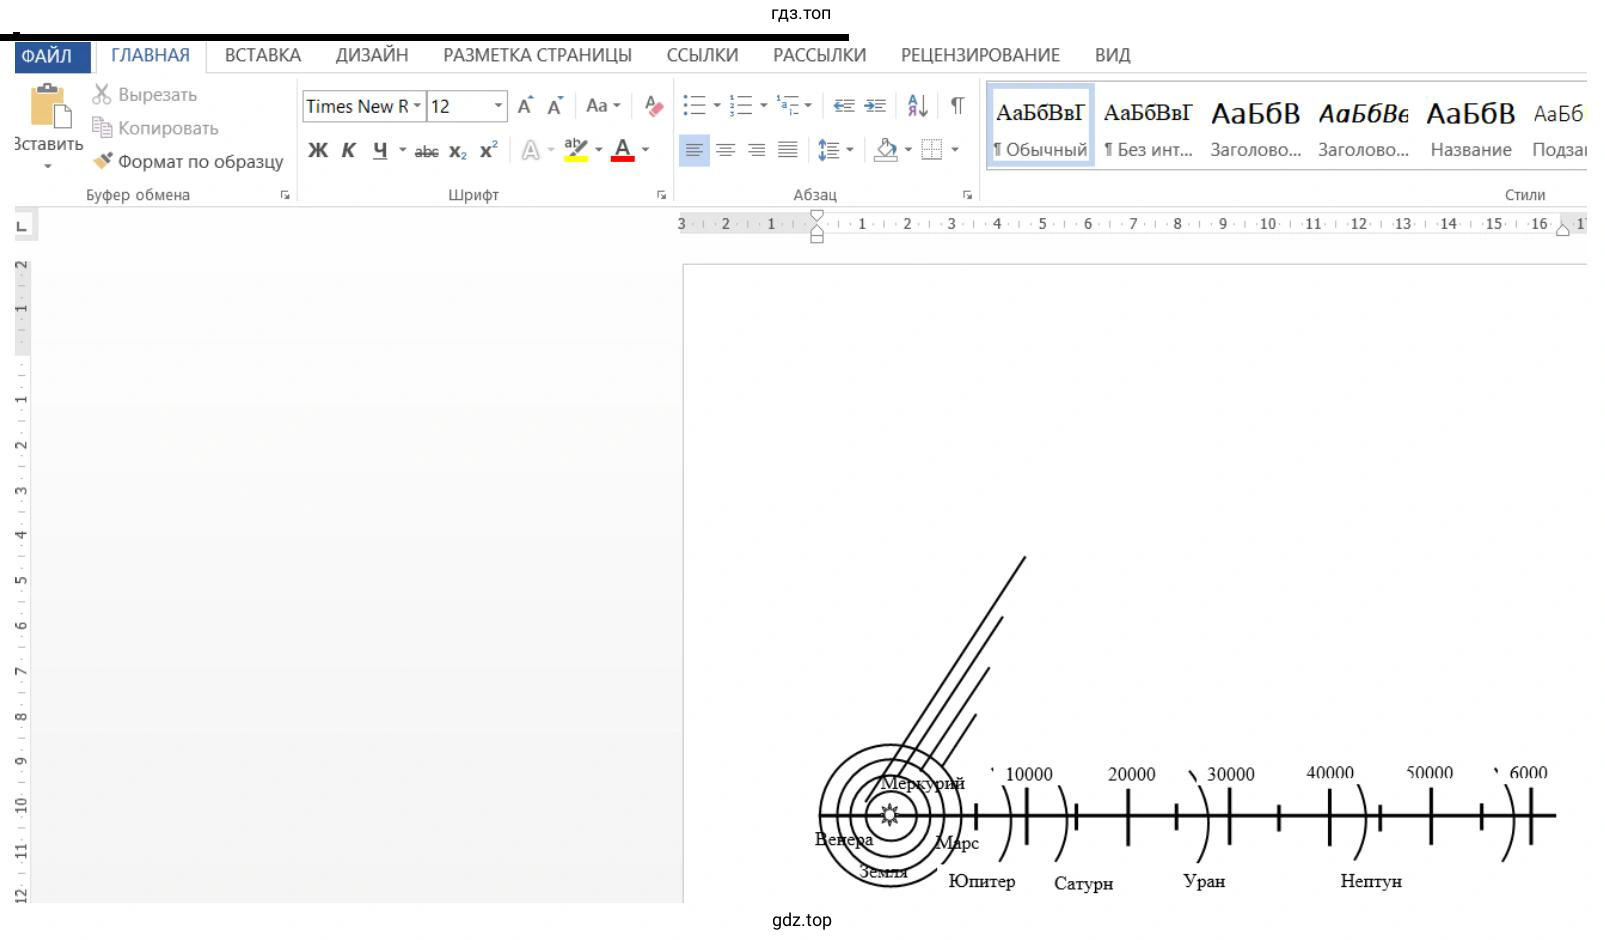Screen dimensions: 1605x940
Task: Switch to the РАЗМЕТКА СТРАНИЦЫ tab
Action: [537, 55]
